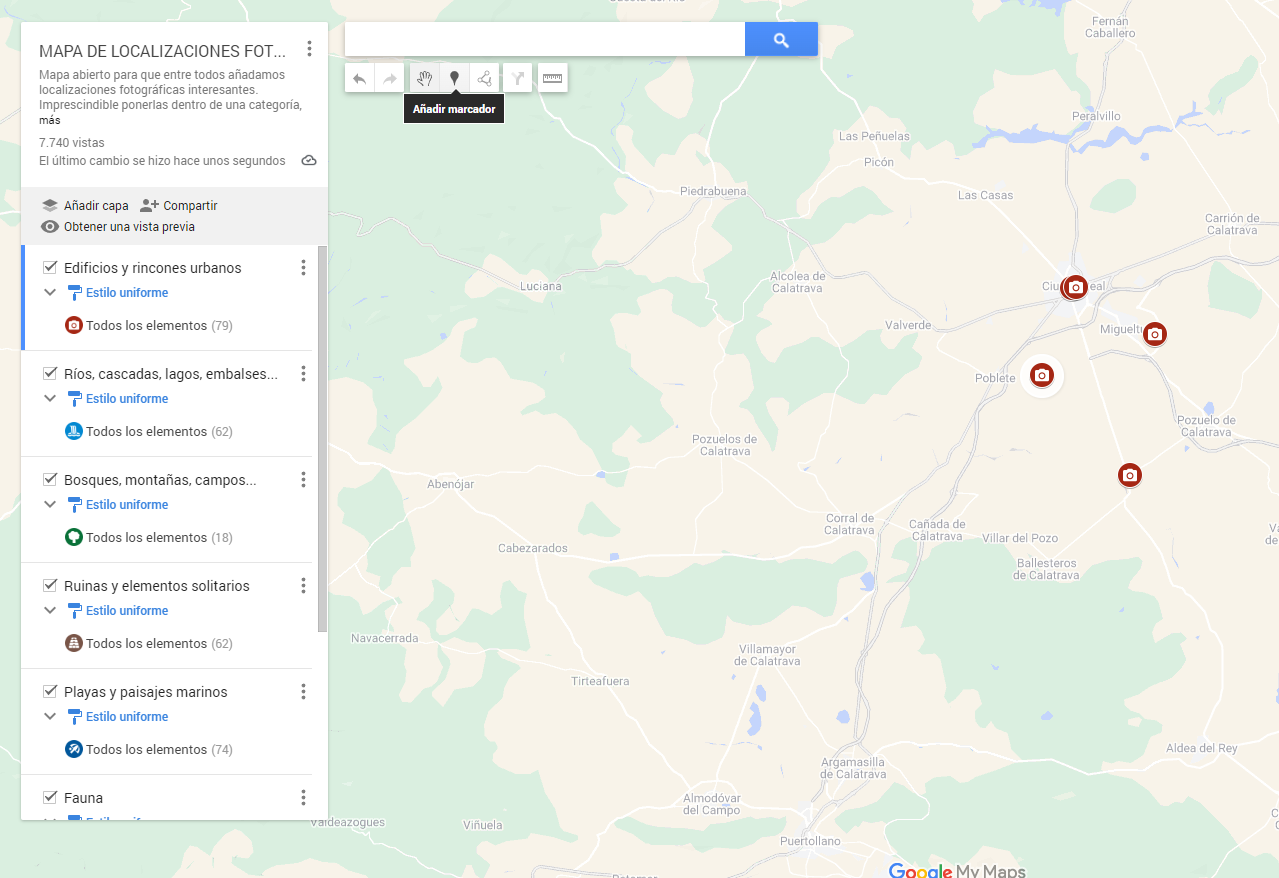The width and height of the screenshot is (1279, 878).
Task: Uncheck Ruinas y elementos solitarios layer
Action: click(50, 585)
